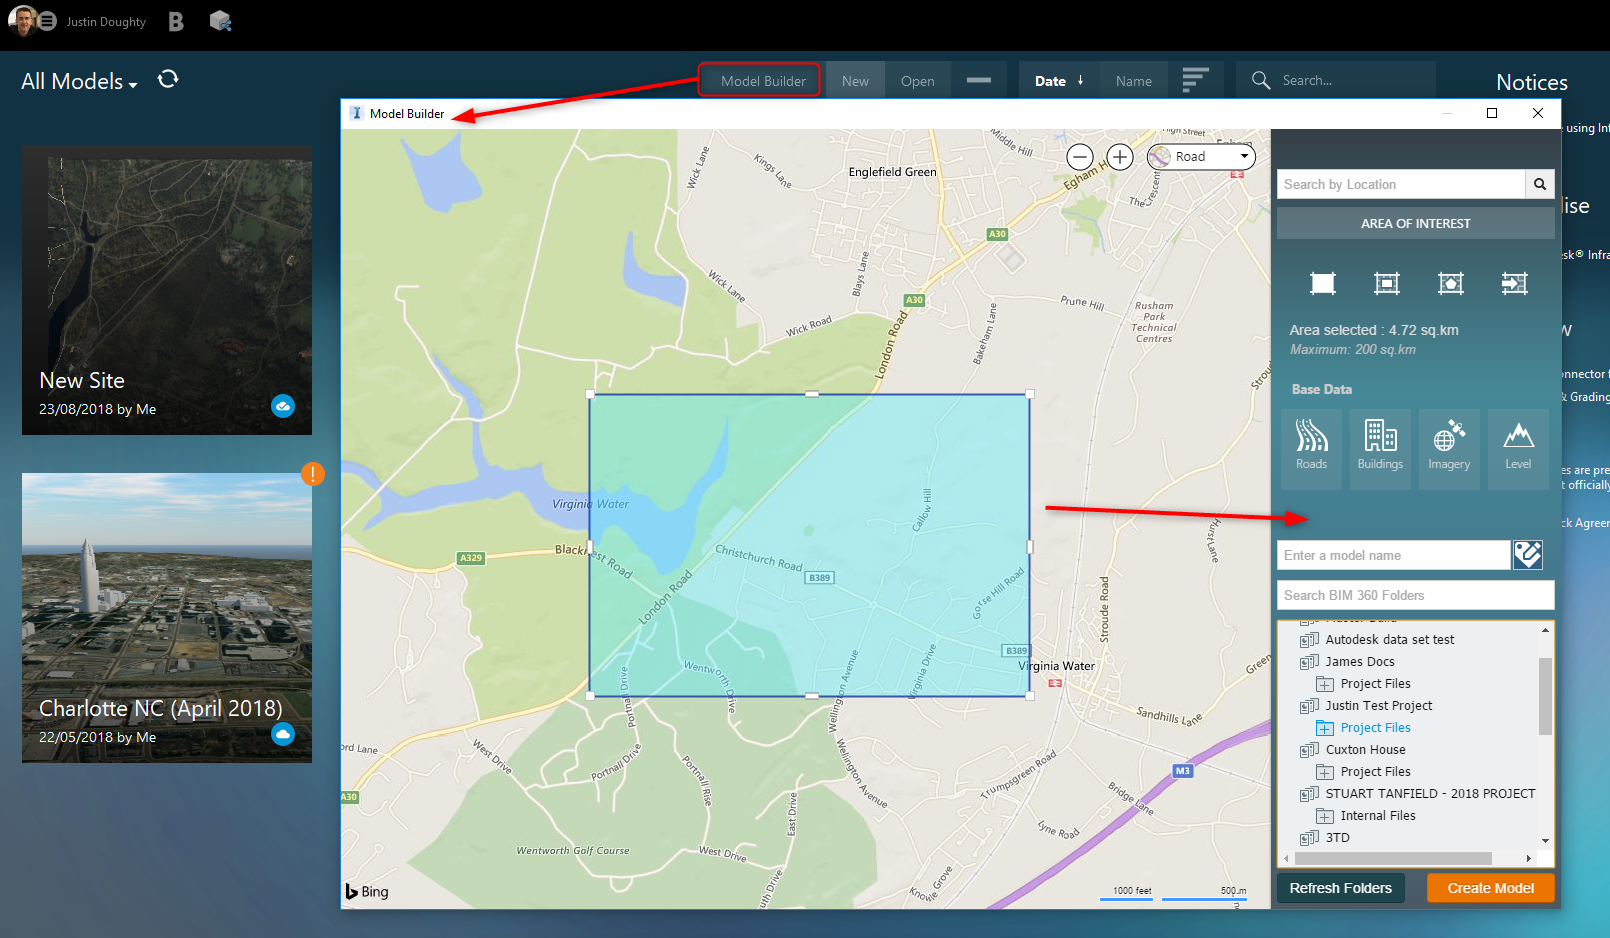Expand Project Files under Justin Test Project
The height and width of the screenshot is (938, 1610).
click(x=1325, y=728)
